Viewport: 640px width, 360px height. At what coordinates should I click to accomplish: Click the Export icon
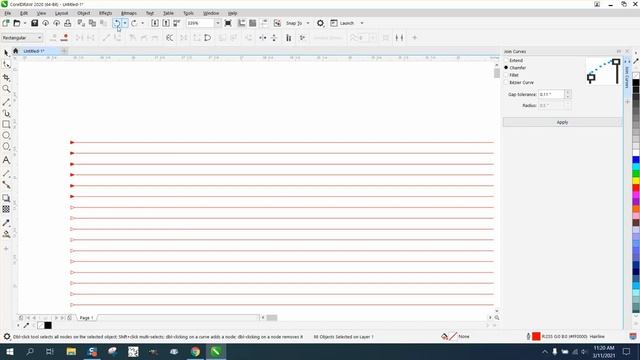coord(166,23)
